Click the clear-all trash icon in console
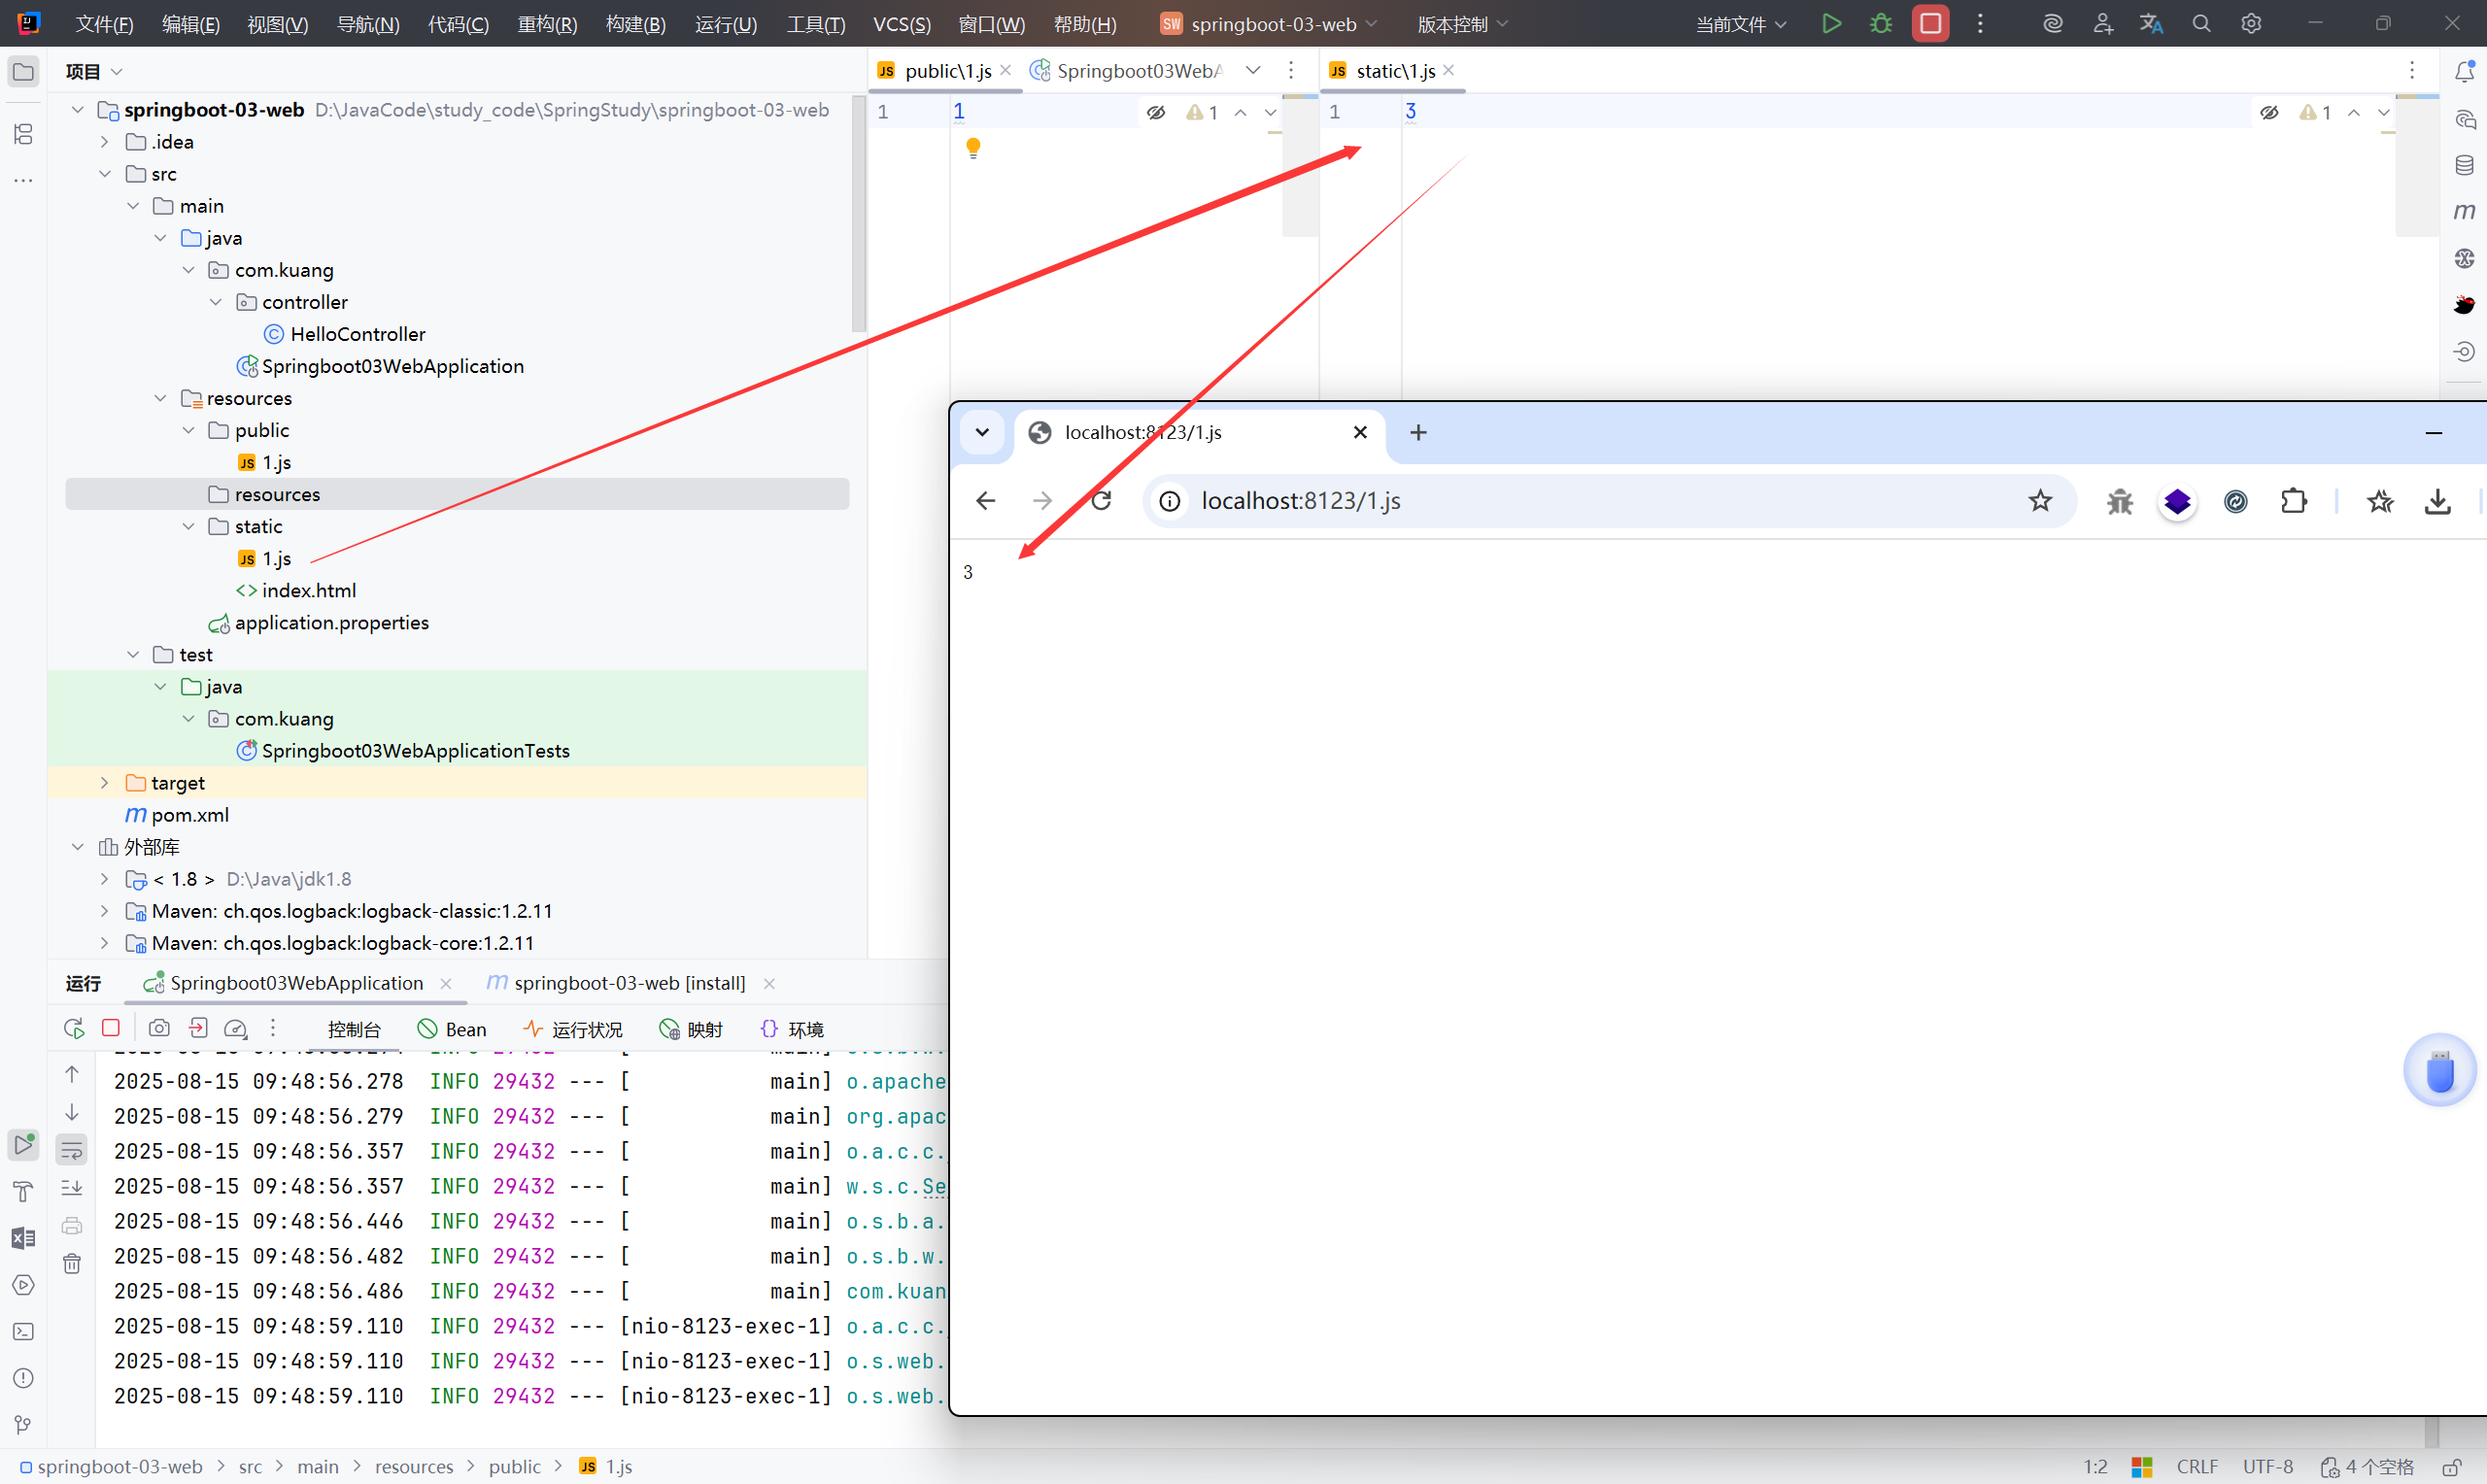 pyautogui.click(x=72, y=1264)
